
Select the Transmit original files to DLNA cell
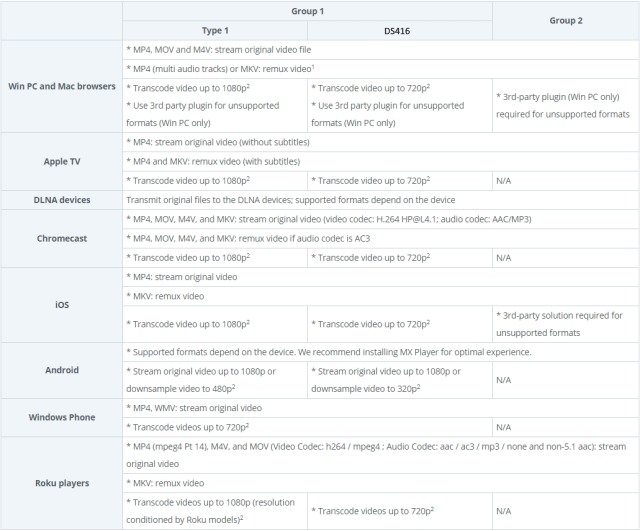(380, 200)
